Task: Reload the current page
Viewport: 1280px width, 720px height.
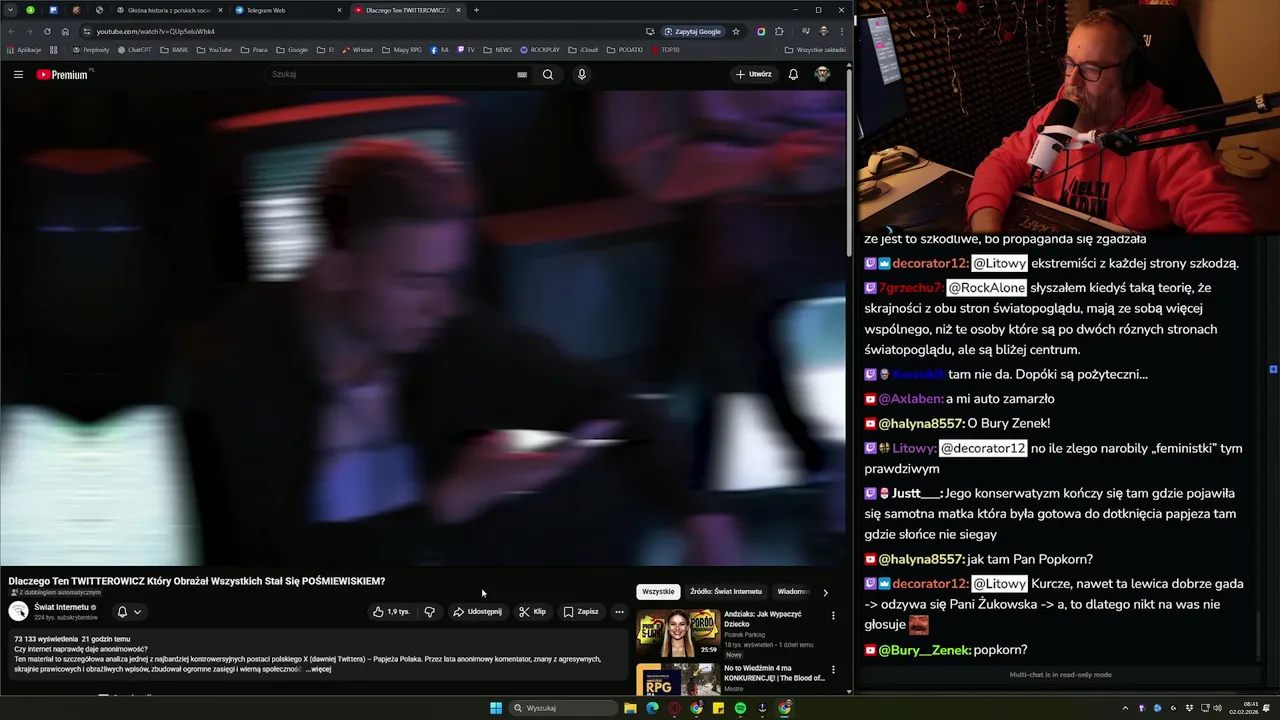Action: (47, 31)
